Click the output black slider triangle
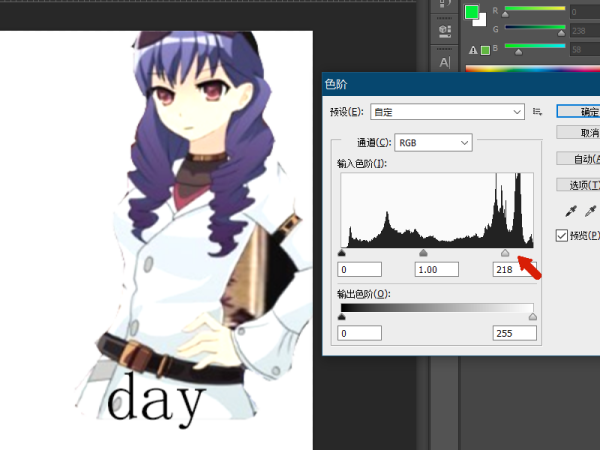The image size is (600, 450). 342,316
